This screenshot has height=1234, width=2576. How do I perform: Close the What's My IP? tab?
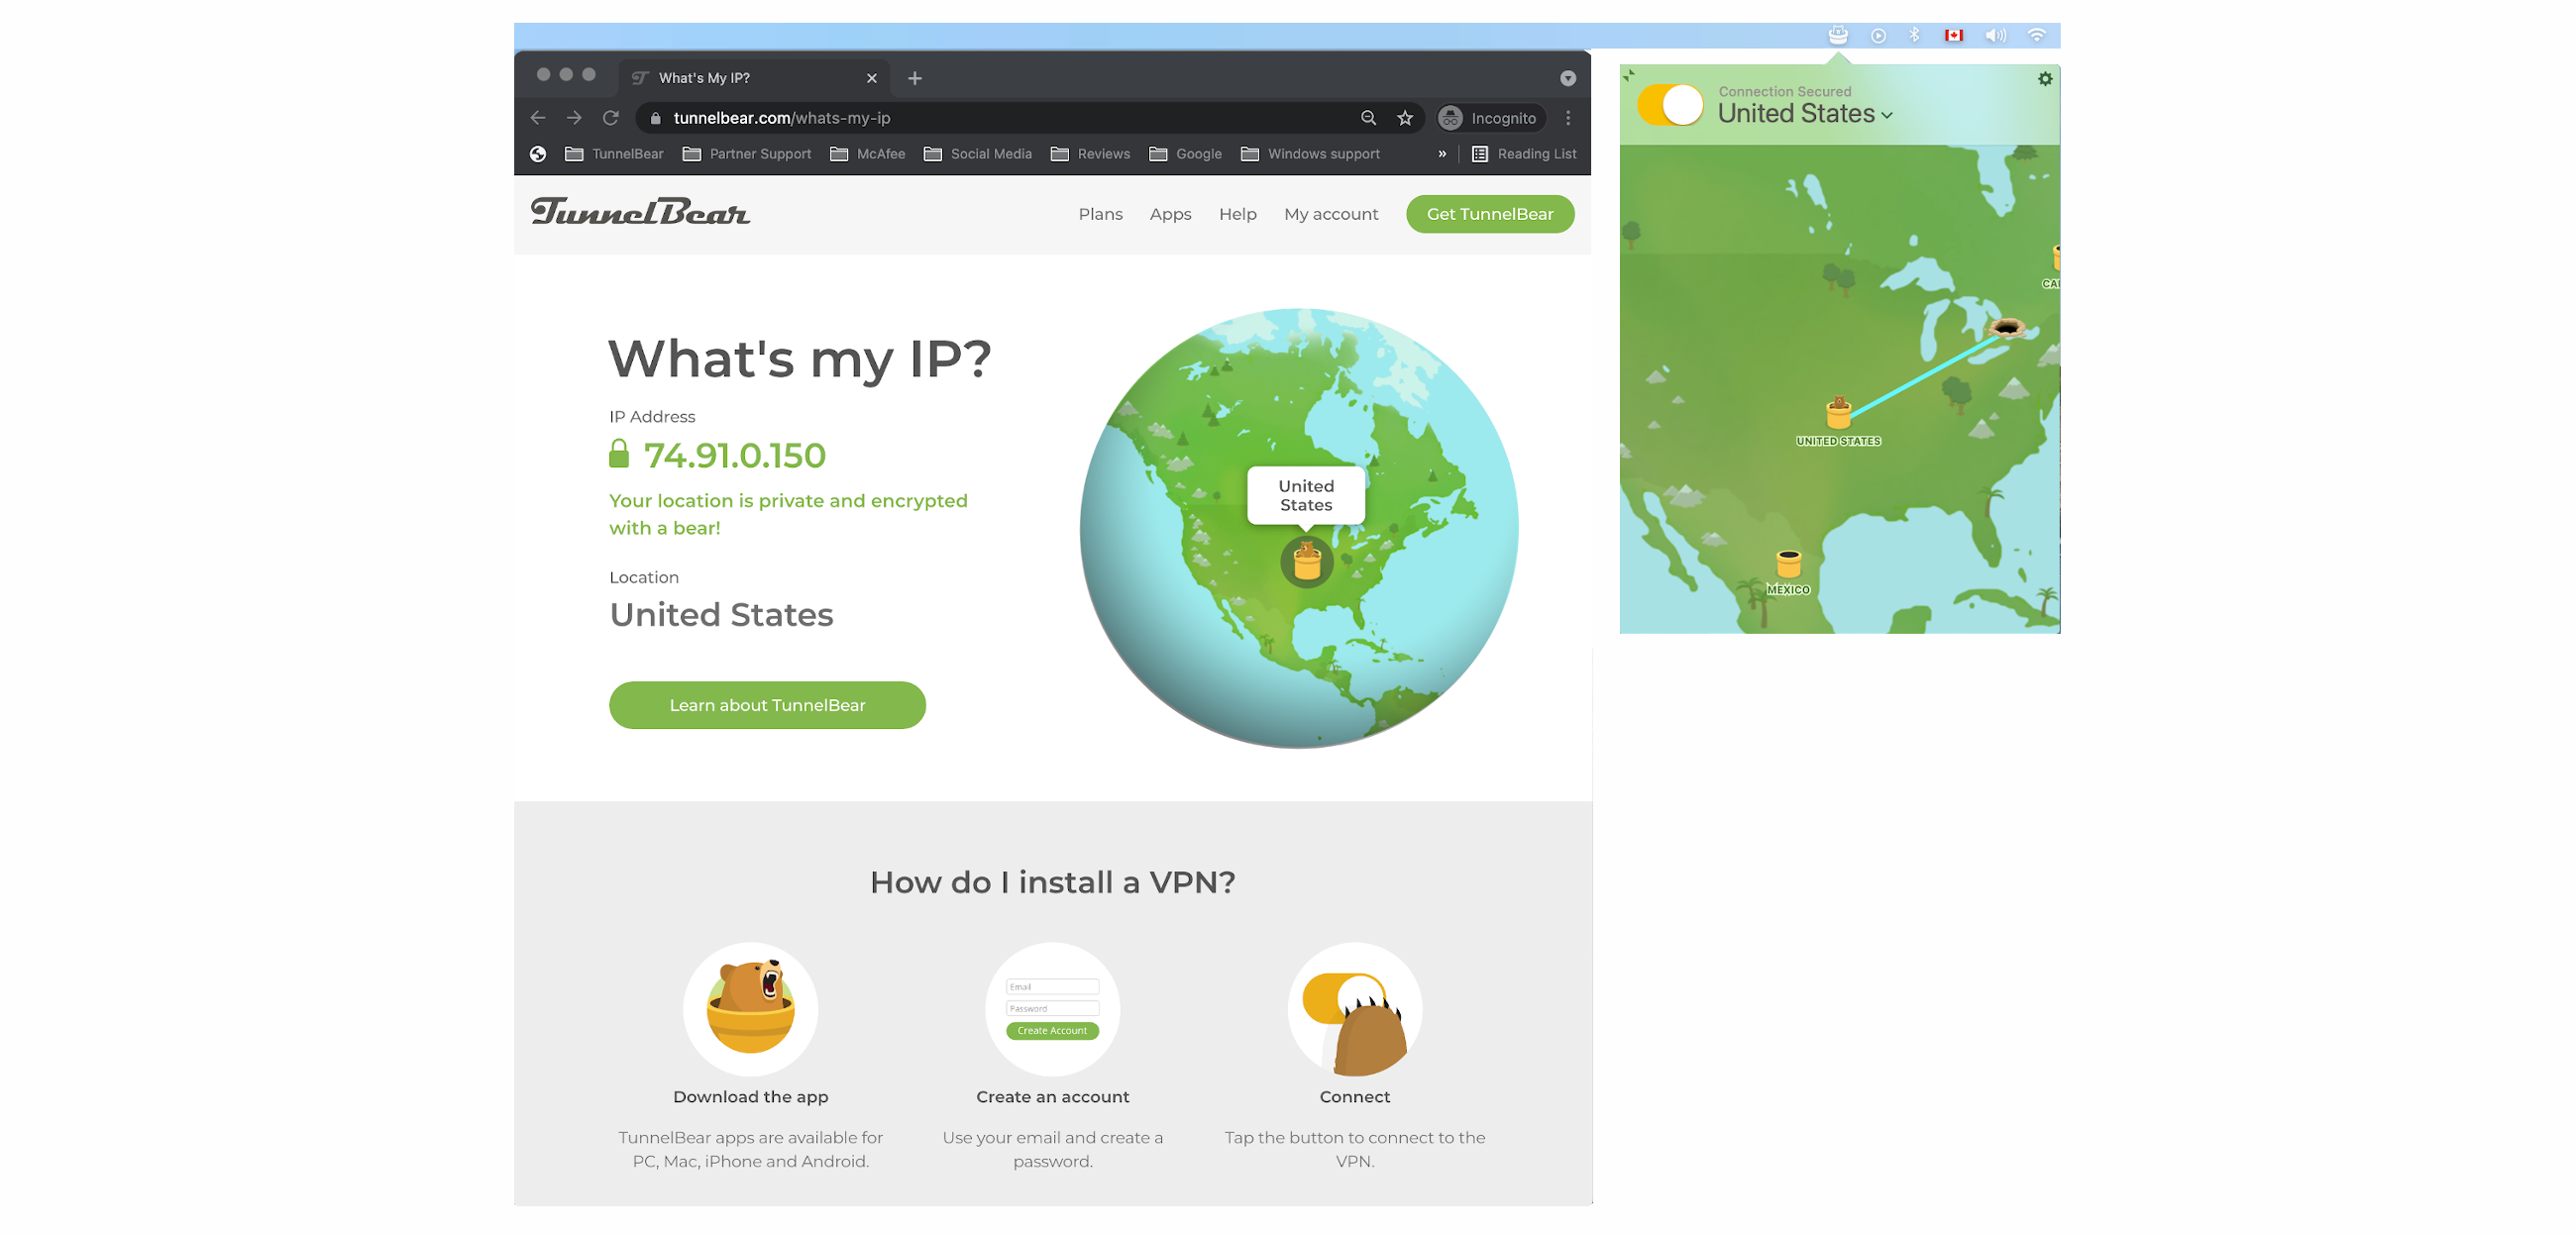(872, 78)
